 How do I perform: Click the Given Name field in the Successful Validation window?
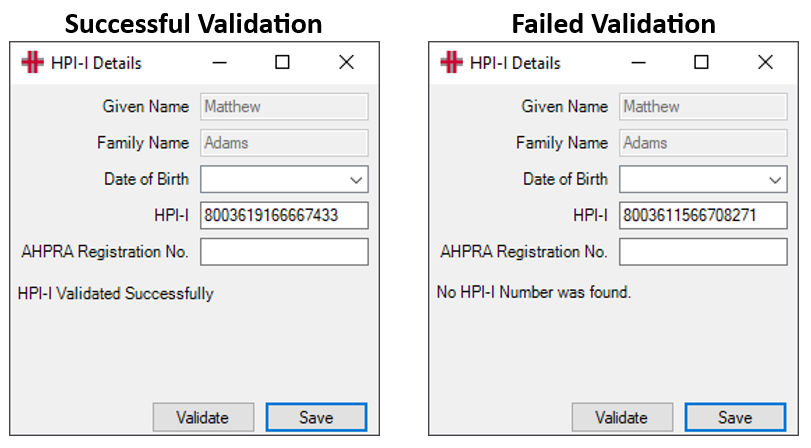click(284, 107)
